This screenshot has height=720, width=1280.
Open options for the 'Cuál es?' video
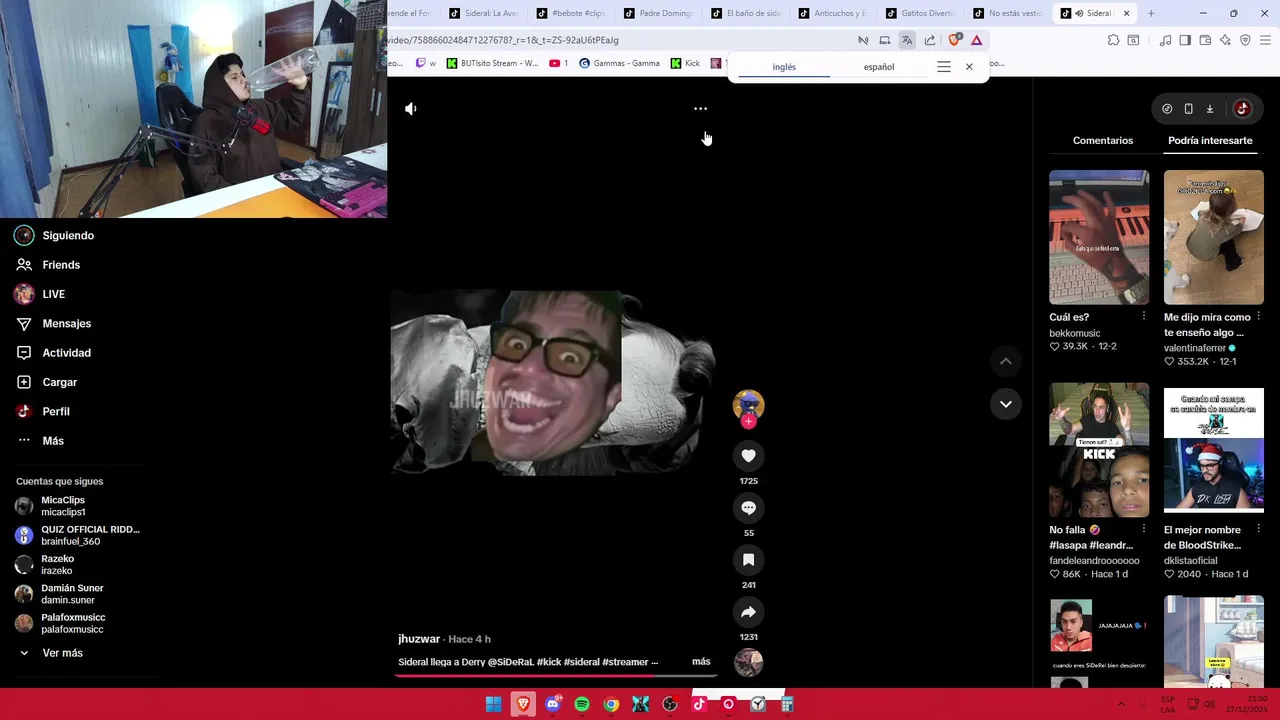point(1144,317)
